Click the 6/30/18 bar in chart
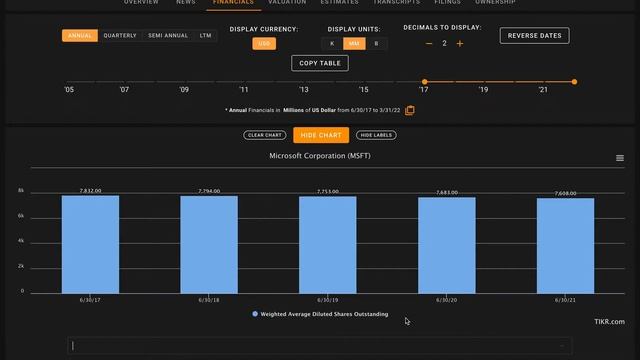 [x=209, y=245]
